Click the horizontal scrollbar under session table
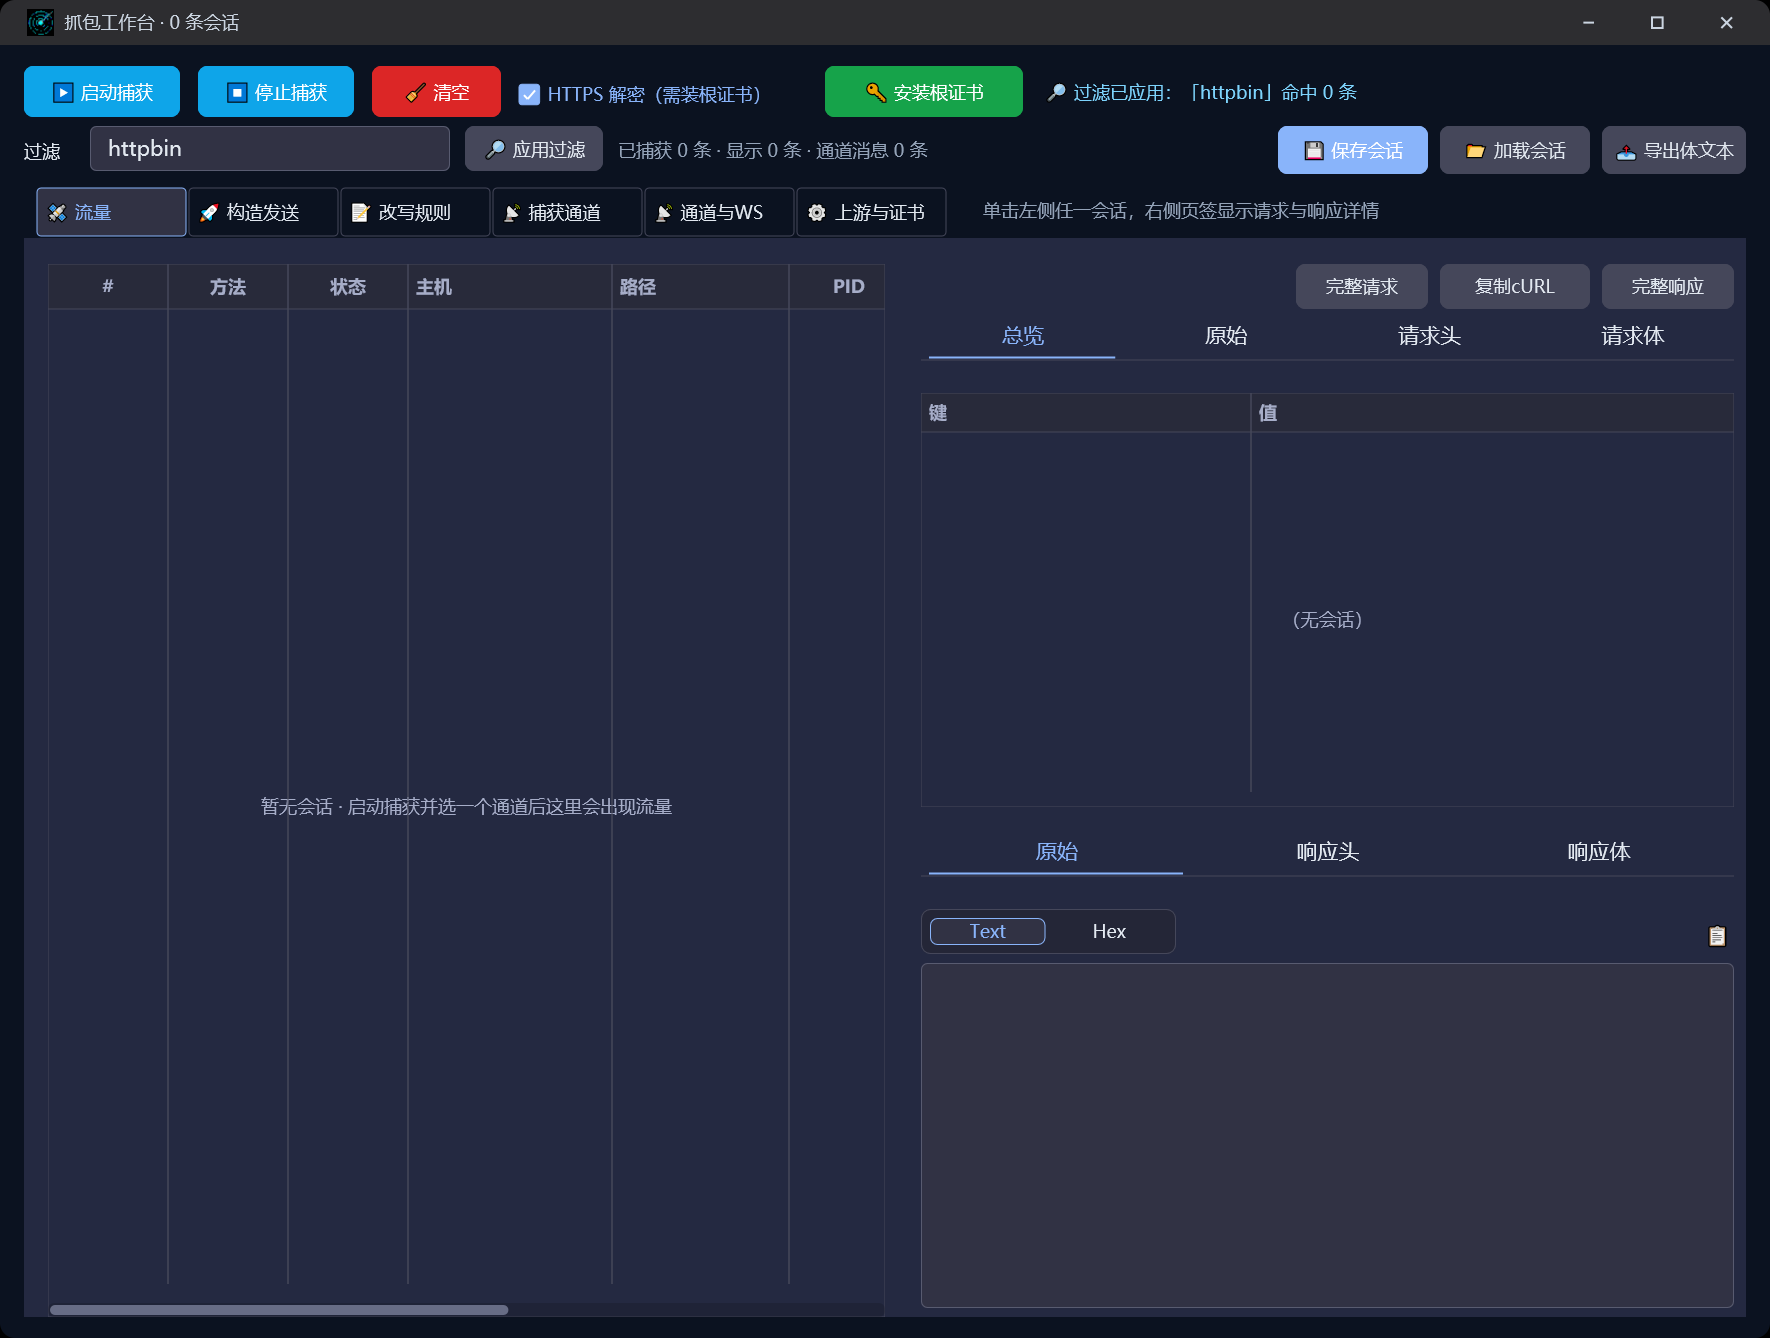This screenshot has height=1338, width=1770. point(279,1310)
